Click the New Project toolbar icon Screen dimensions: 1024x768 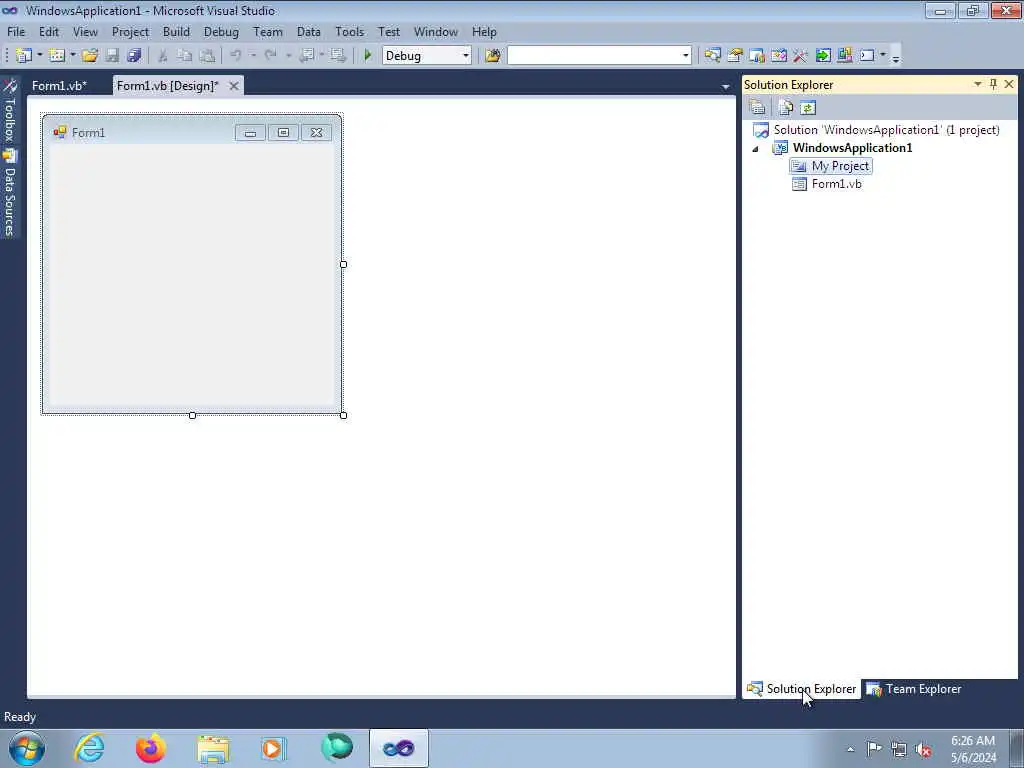click(24, 56)
